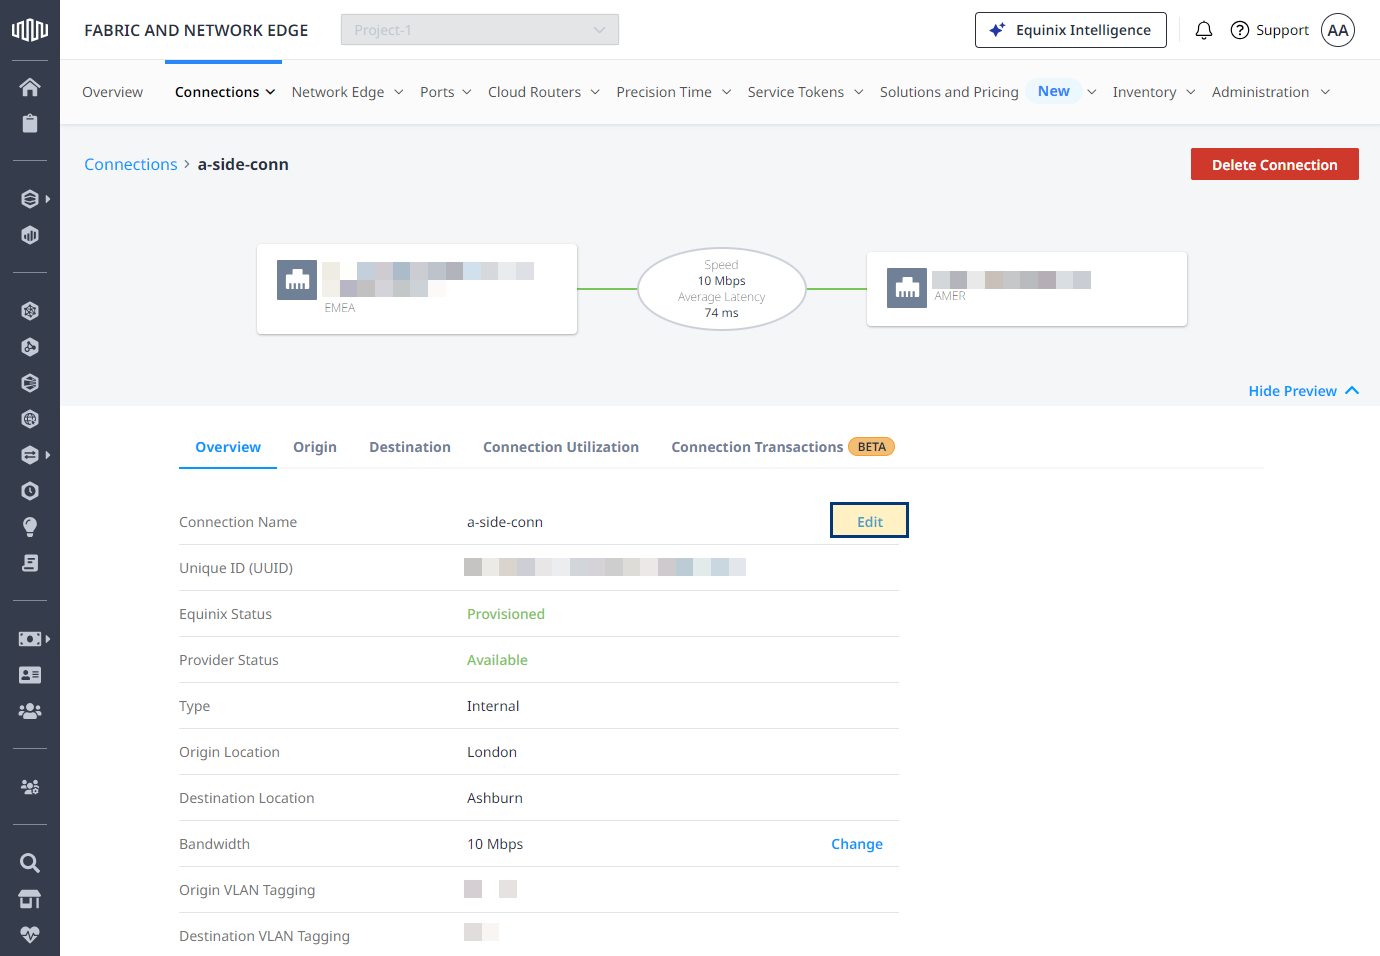Follow the Connections breadcrumb link
The width and height of the screenshot is (1380, 956).
(131, 164)
